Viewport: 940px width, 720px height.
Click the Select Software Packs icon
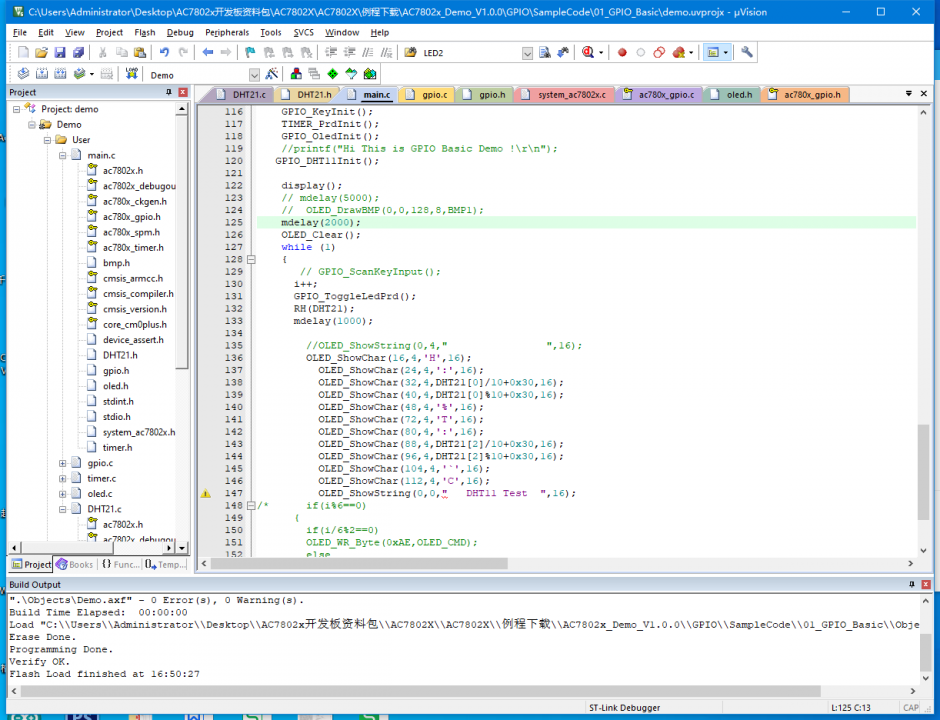coord(351,74)
